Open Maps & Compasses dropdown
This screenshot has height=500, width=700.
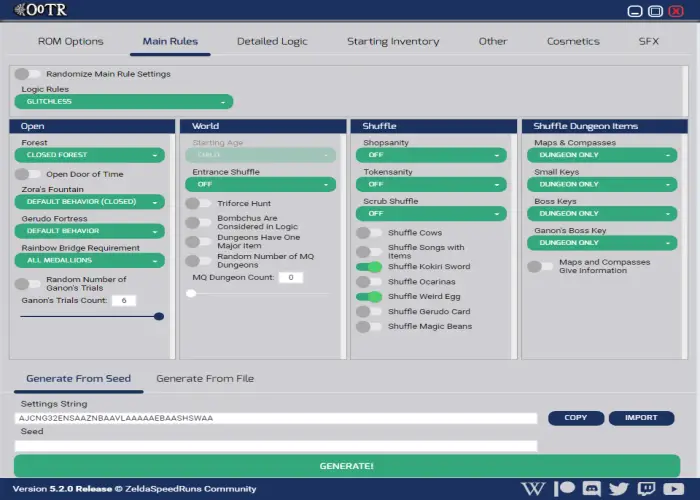(x=602, y=155)
